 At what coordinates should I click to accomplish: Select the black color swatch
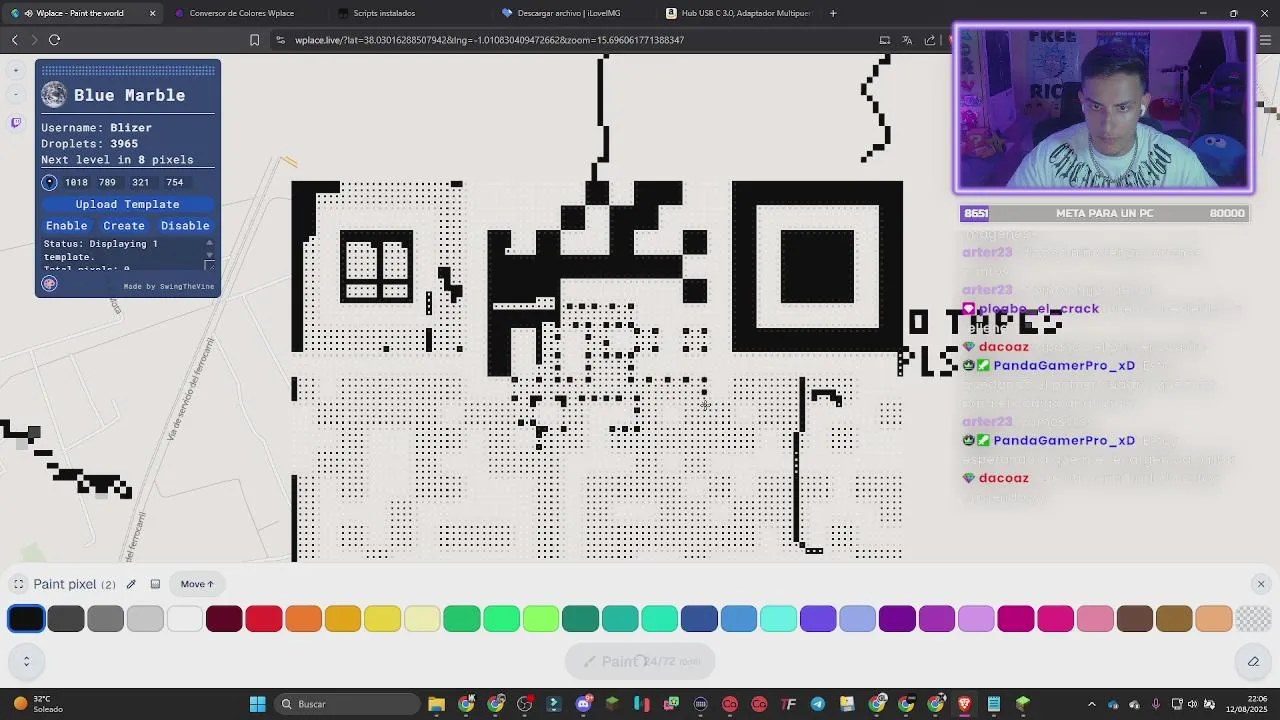point(26,619)
